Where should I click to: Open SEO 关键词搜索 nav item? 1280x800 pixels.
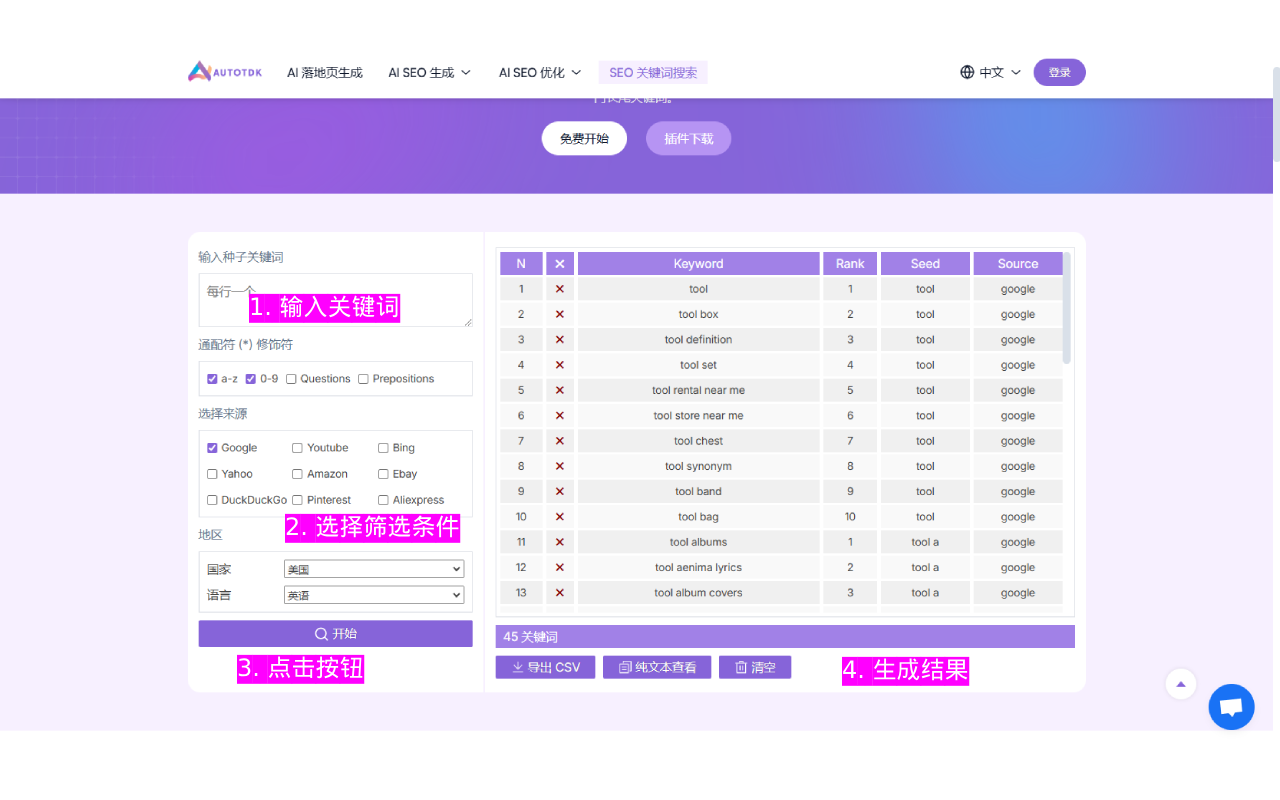tap(653, 72)
